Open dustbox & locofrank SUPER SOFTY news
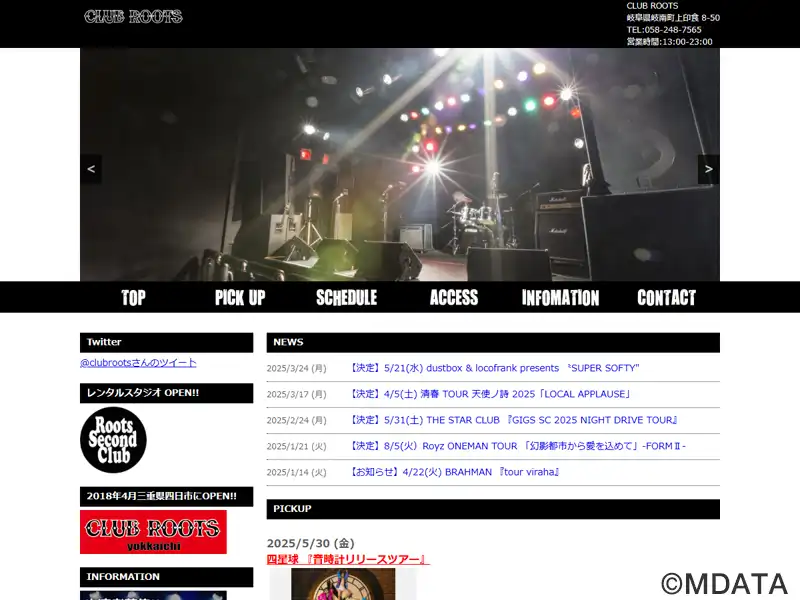This screenshot has height=600, width=800. (x=493, y=368)
